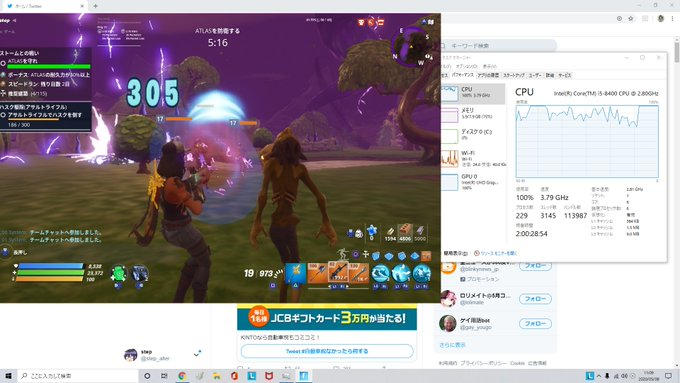Follow the ロリメイト account
The image size is (680, 383).
click(535, 299)
